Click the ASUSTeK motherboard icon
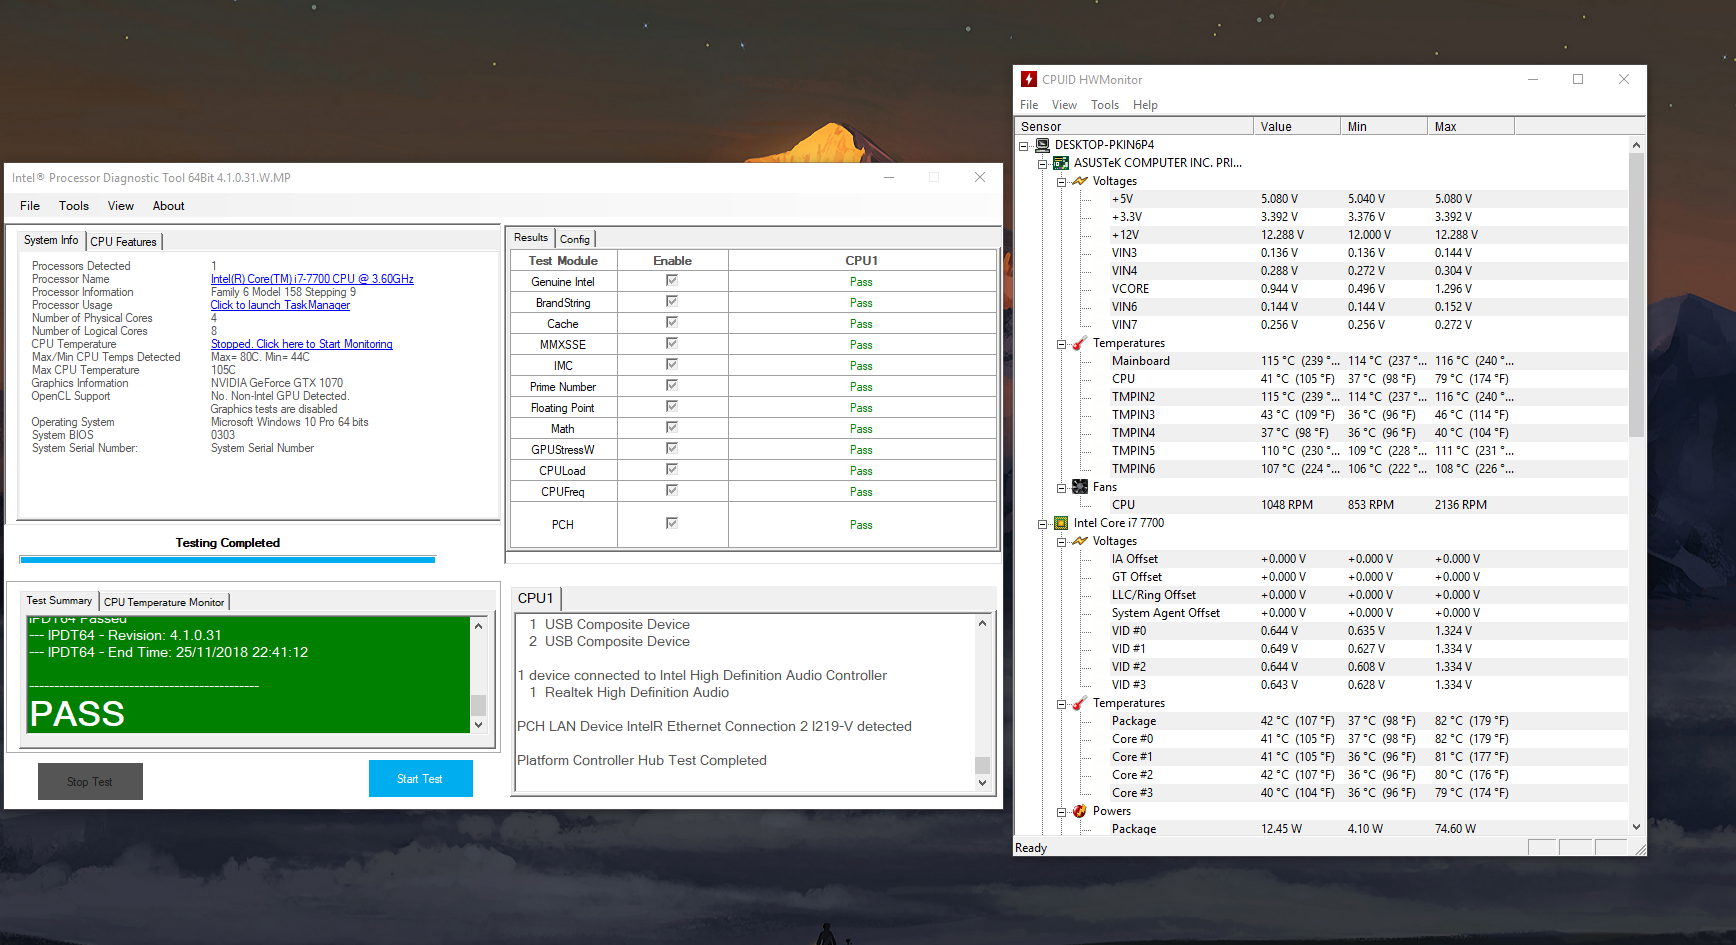The height and width of the screenshot is (945, 1736). pos(1061,163)
